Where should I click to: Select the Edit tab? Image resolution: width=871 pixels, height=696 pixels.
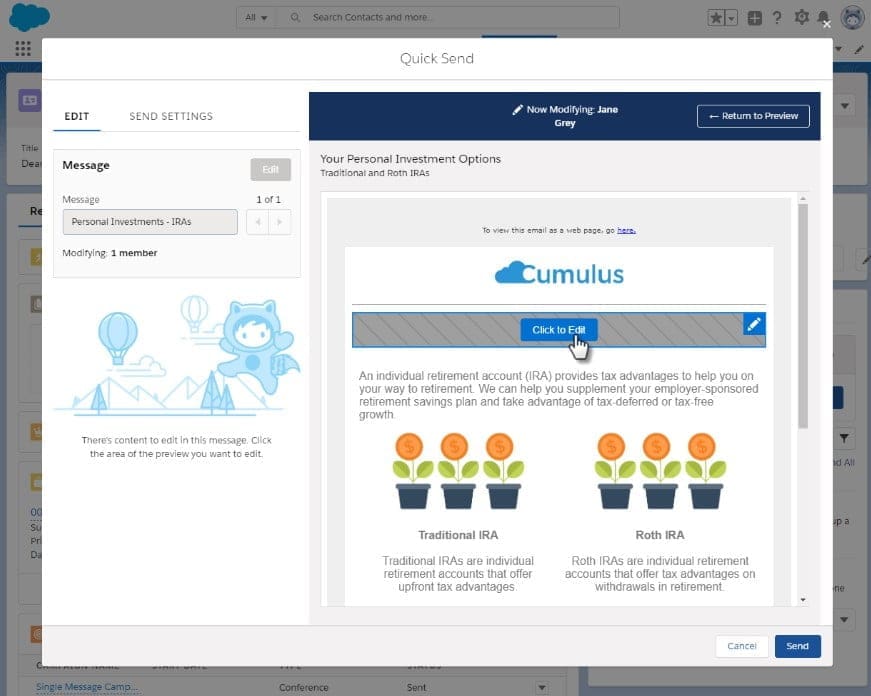(x=77, y=116)
